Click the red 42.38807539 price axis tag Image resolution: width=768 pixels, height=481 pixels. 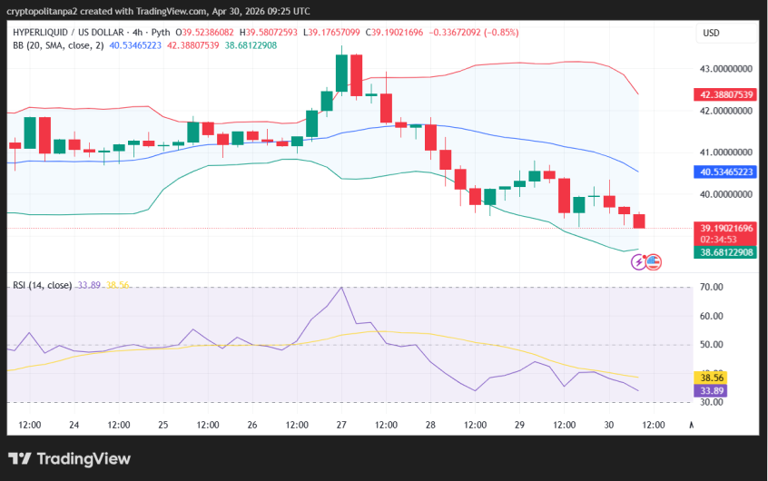(x=725, y=95)
